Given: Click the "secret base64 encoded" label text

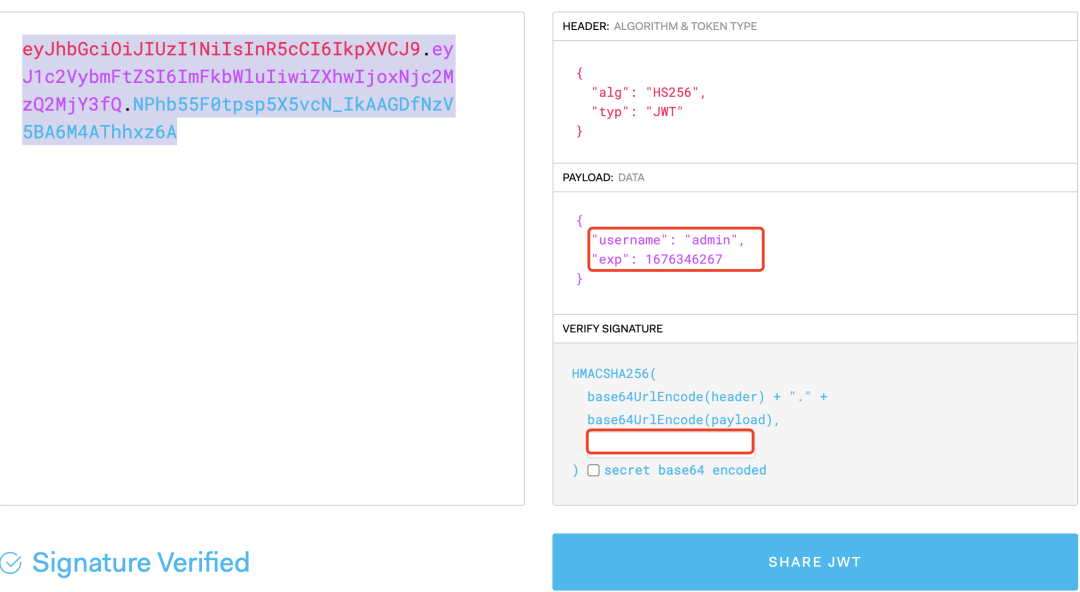Looking at the screenshot, I should (x=684, y=470).
